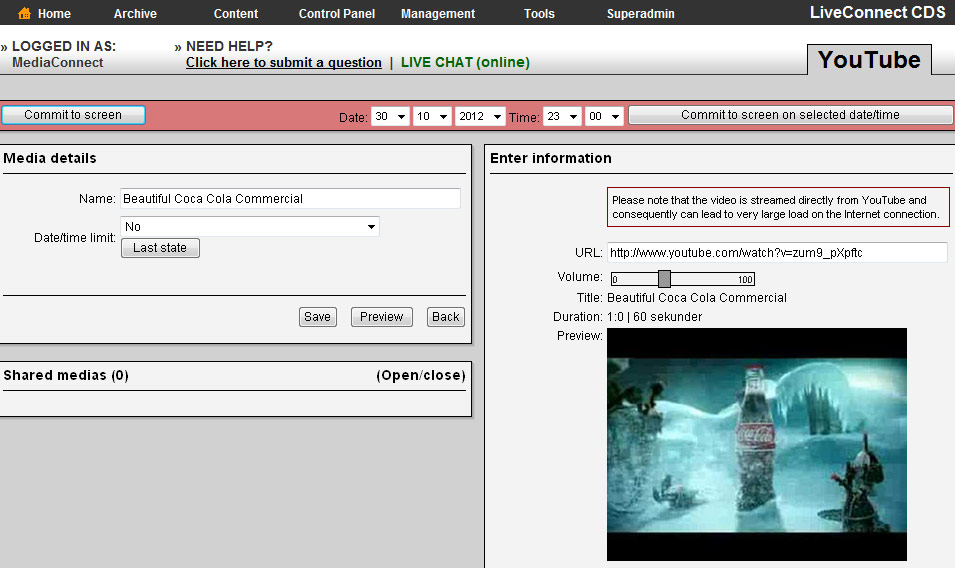Toggle Shared medias (Open/close) expander
Screen dimensions: 955x568
(x=421, y=375)
